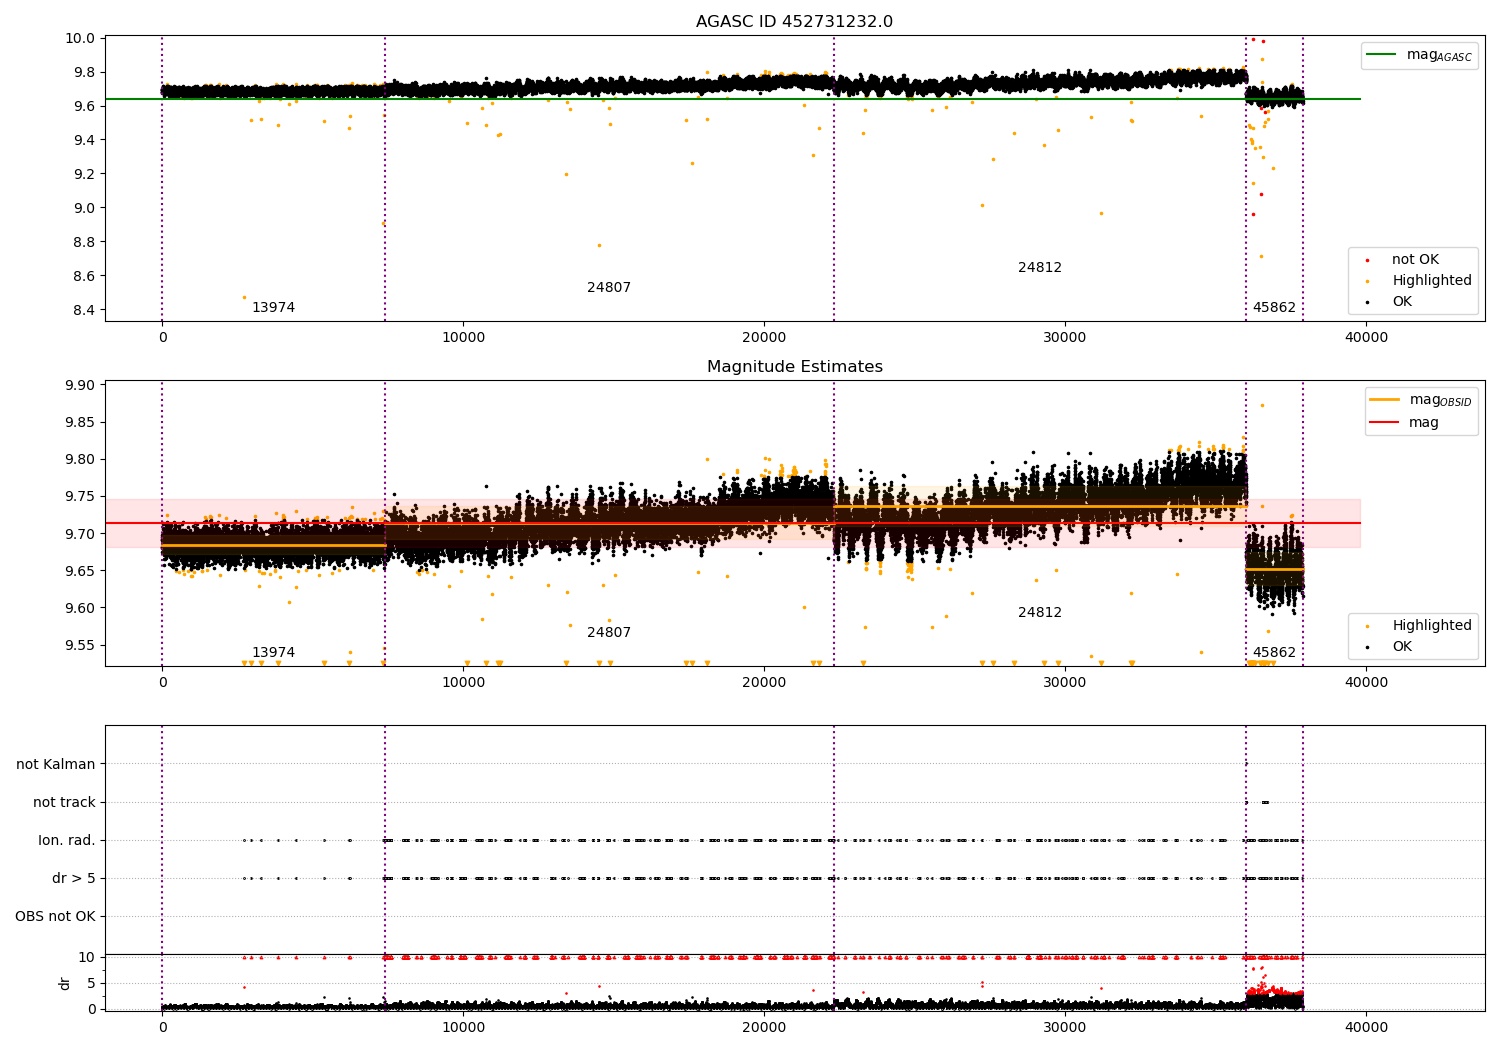Click obsid label 24807 in Magnitude Estimates plot
The image size is (1500, 1050).
click(x=609, y=632)
